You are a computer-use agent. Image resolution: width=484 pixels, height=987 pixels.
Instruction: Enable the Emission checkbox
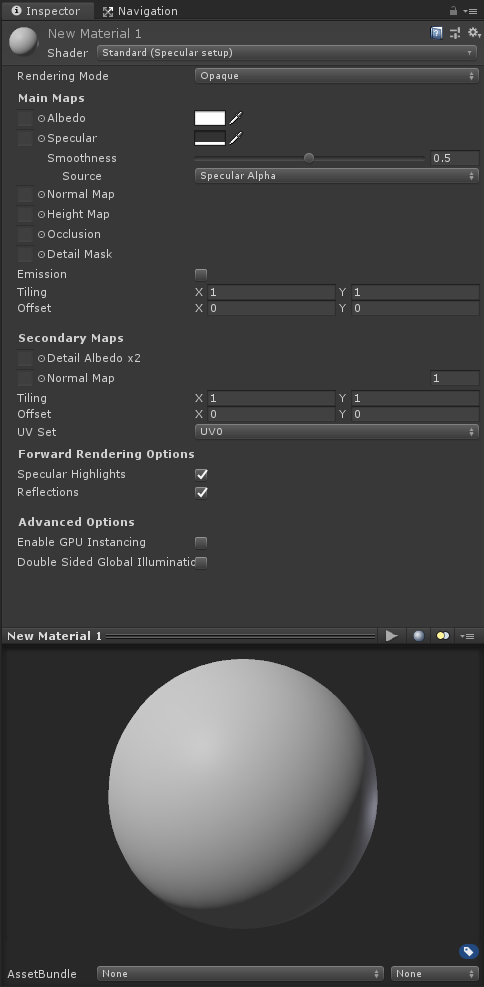point(201,274)
